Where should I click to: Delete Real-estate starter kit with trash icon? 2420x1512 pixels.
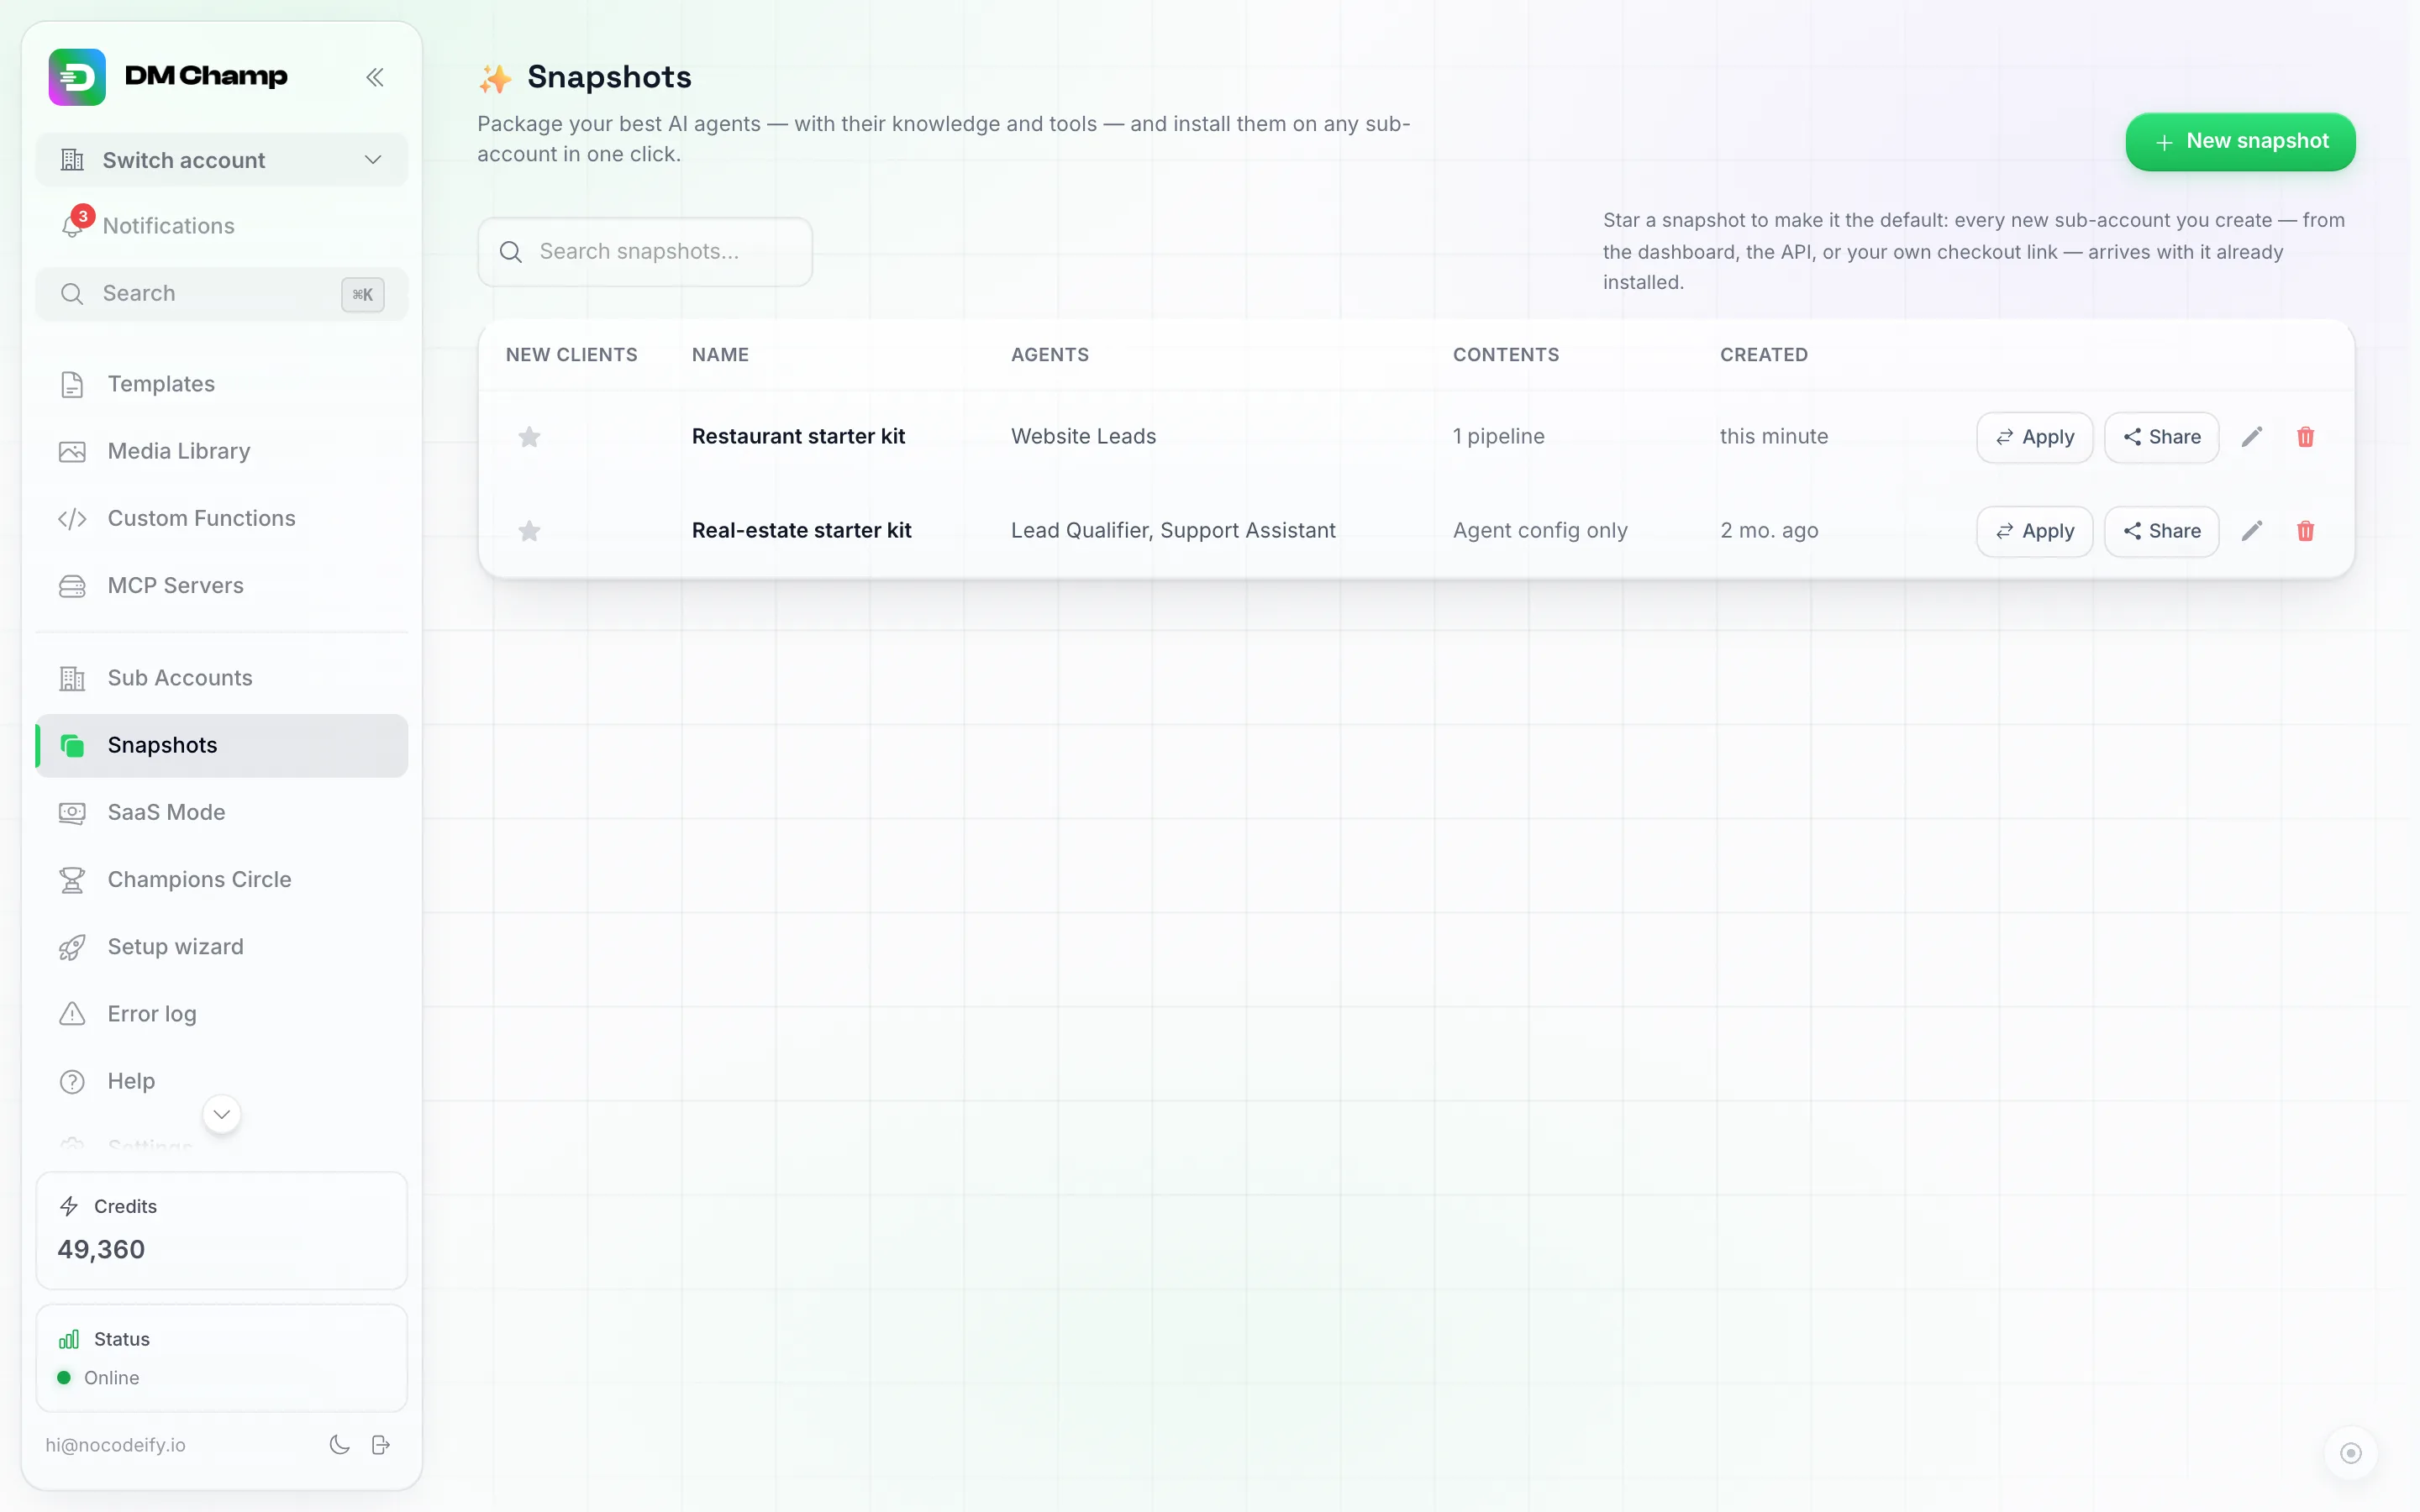pos(2306,531)
